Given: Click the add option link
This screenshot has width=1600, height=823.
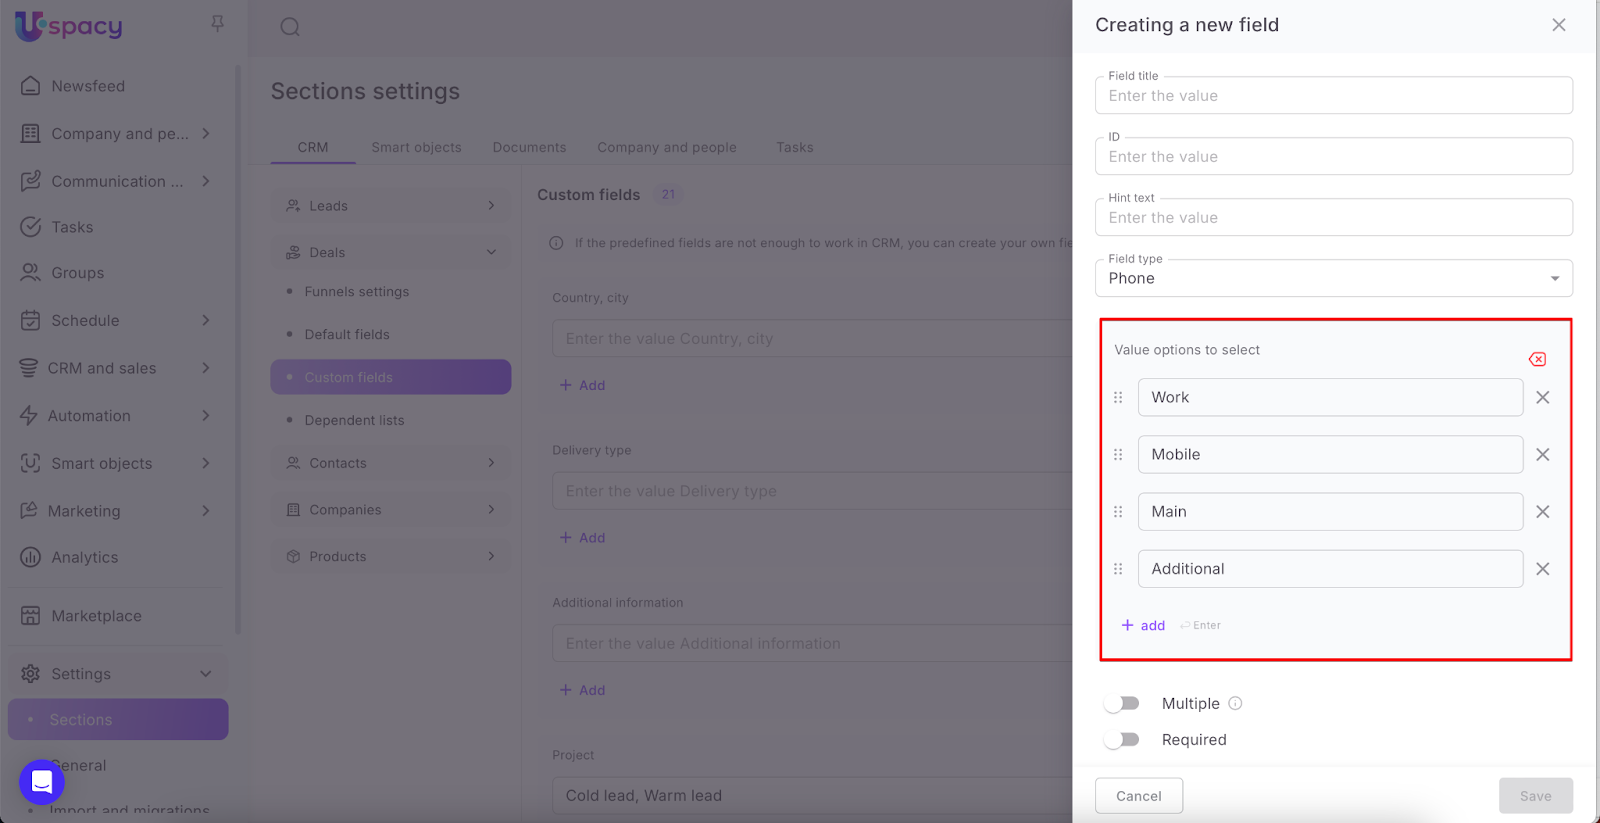Looking at the screenshot, I should pyautogui.click(x=1143, y=626).
